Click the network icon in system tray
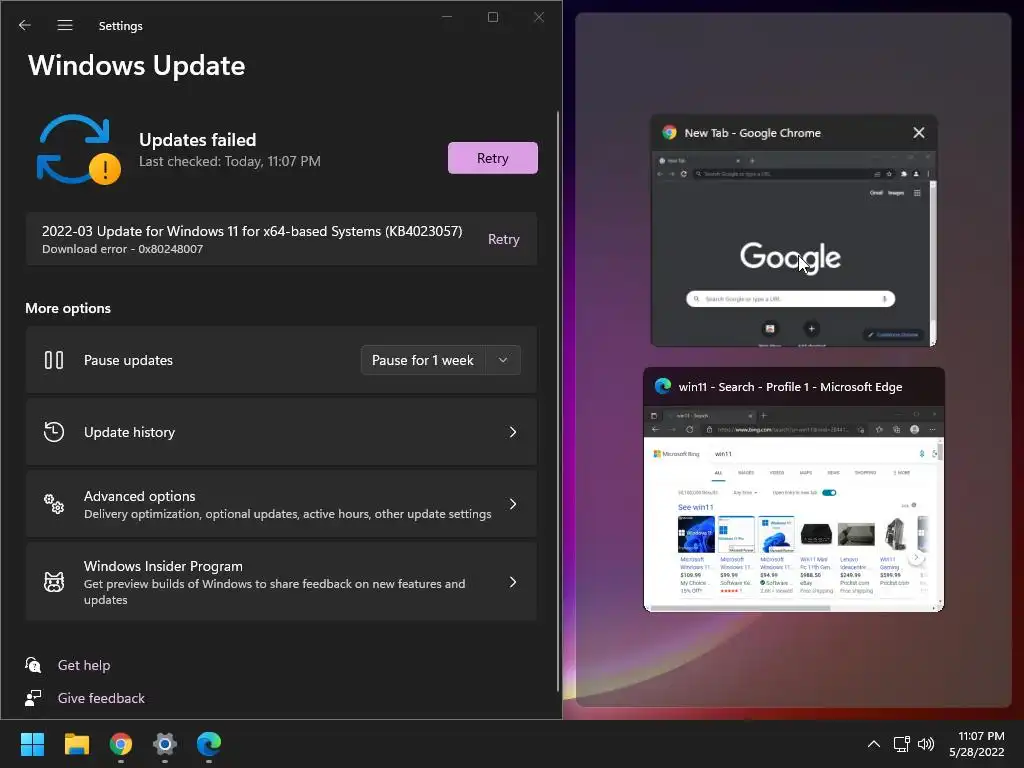Screen dimensions: 1024x768 click(x=902, y=744)
